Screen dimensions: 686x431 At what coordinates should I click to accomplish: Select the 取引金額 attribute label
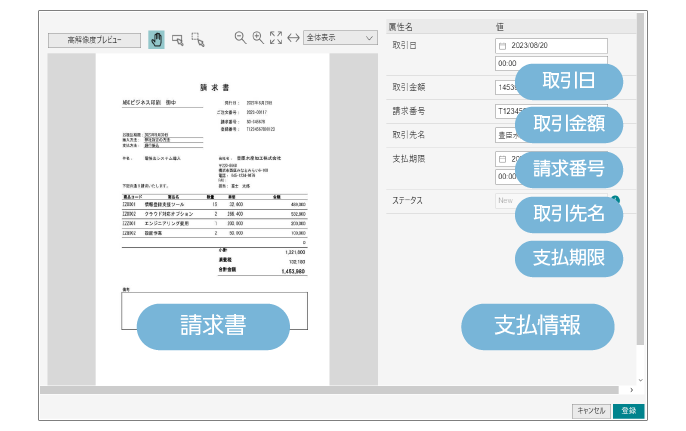pos(409,87)
